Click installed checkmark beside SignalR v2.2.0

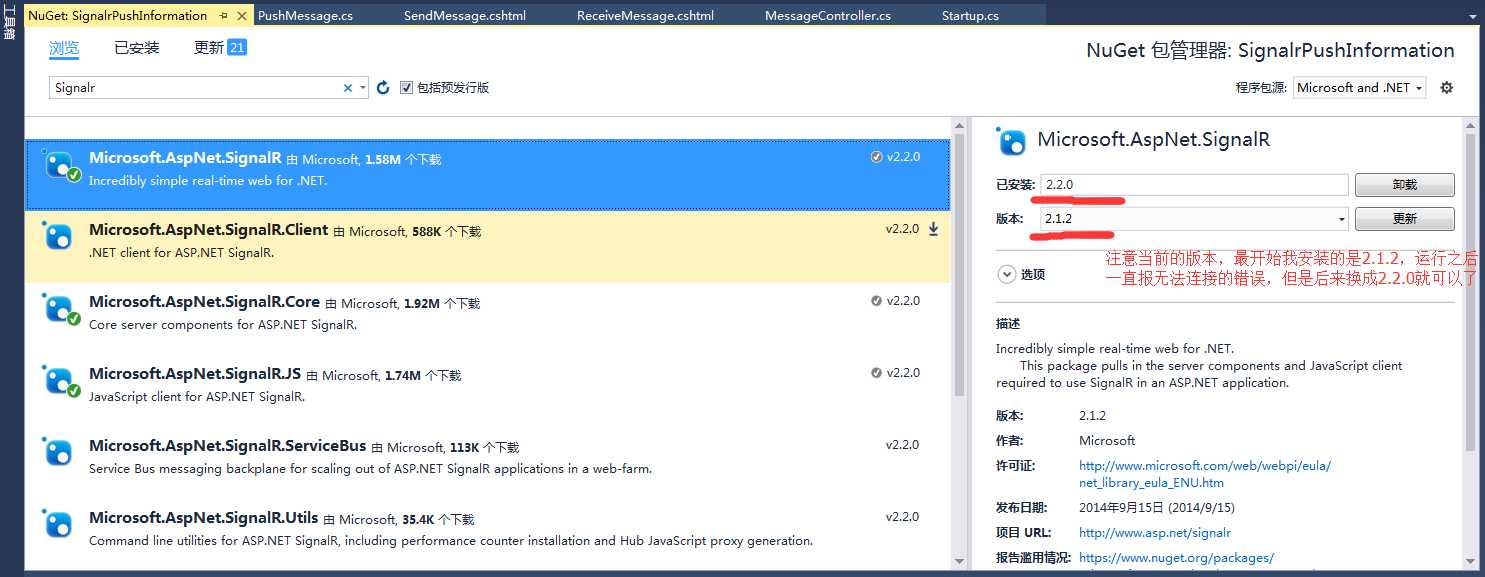click(x=876, y=157)
